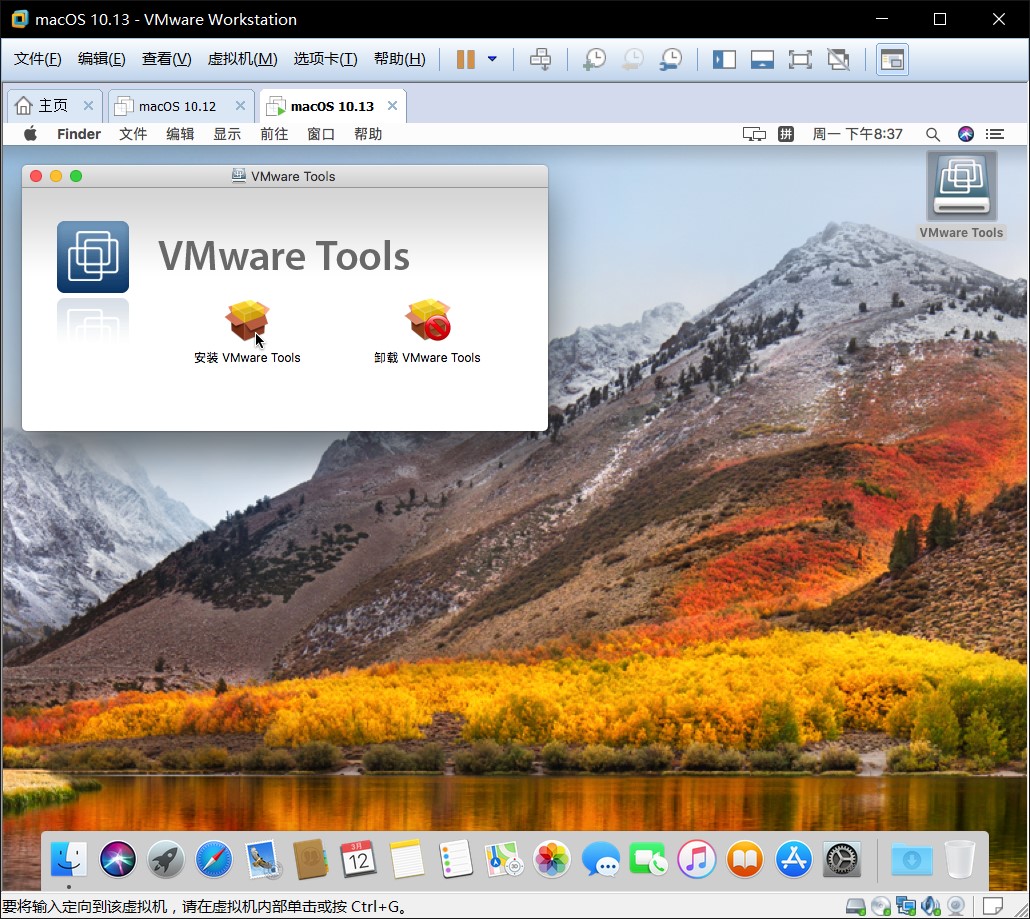1030x919 pixels.
Task: Toggle the VMware library sidebar view
Action: click(x=724, y=60)
